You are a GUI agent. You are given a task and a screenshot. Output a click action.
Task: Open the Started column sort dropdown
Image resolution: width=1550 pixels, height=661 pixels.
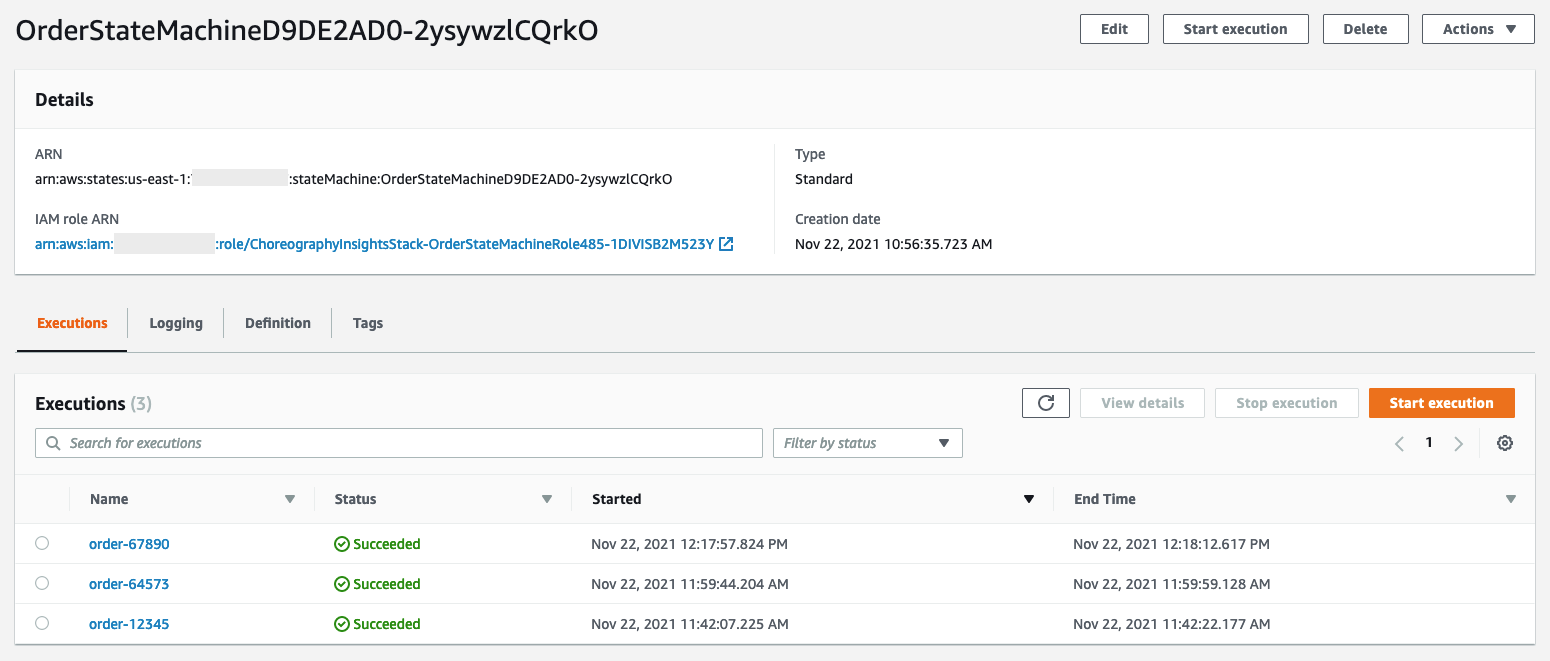1028,498
